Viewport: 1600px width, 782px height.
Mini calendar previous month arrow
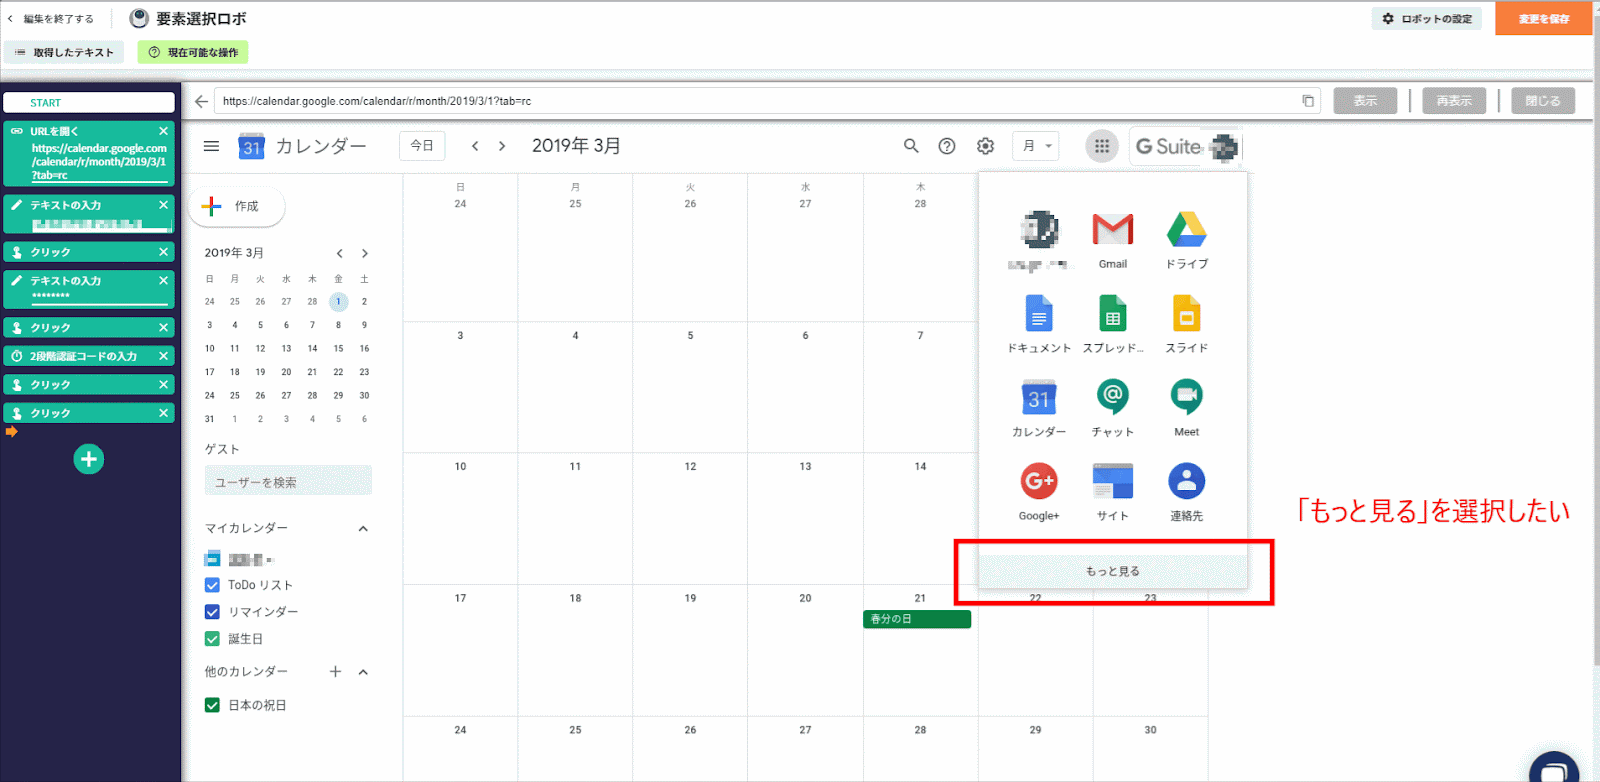pos(340,253)
